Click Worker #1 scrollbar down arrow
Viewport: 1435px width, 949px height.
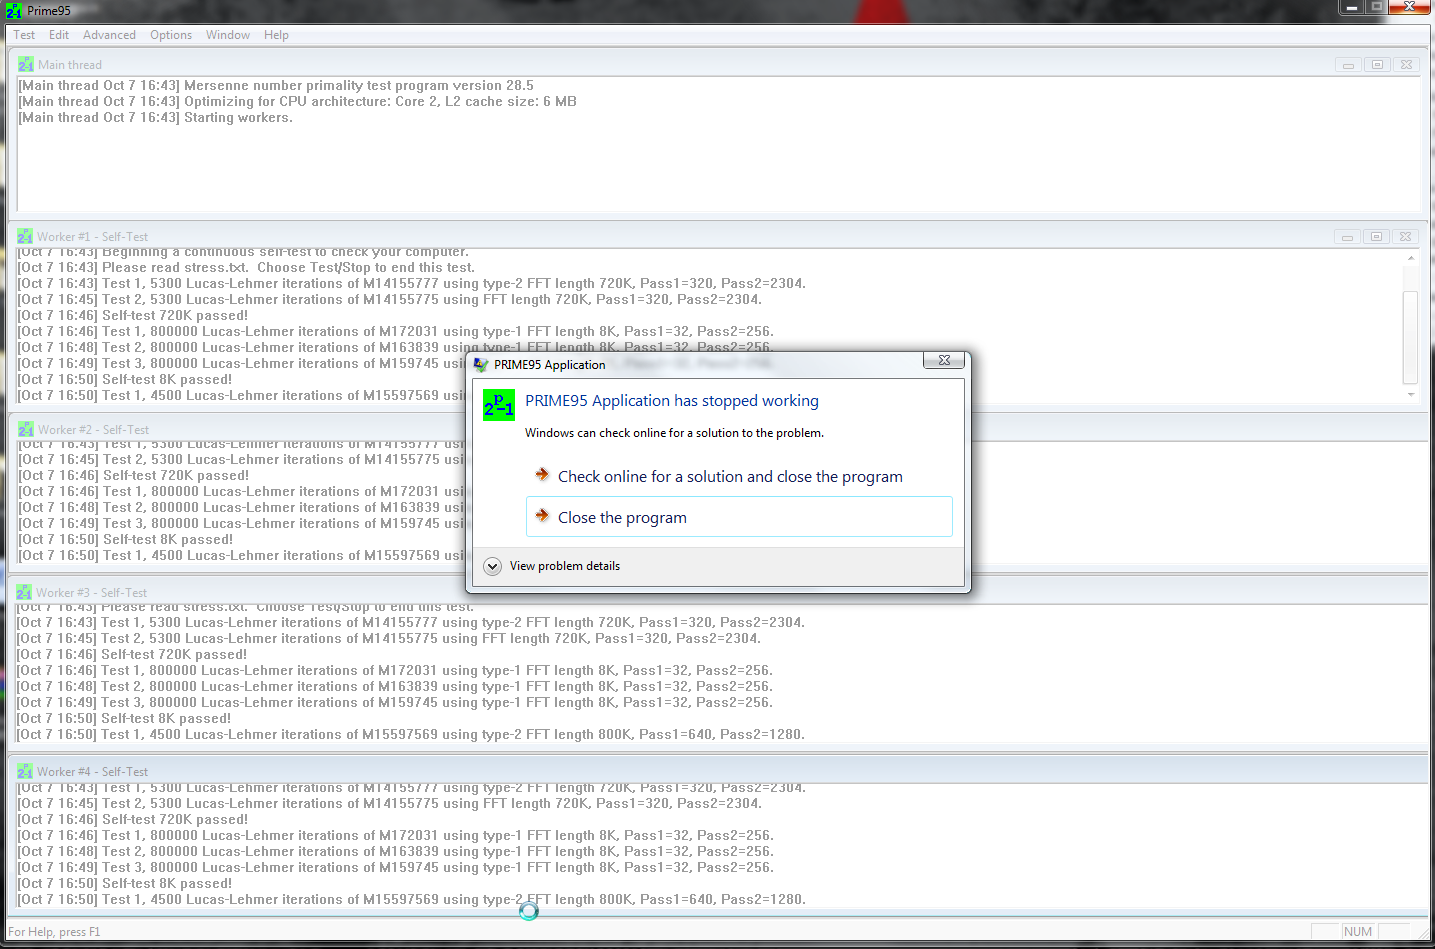pos(1411,395)
